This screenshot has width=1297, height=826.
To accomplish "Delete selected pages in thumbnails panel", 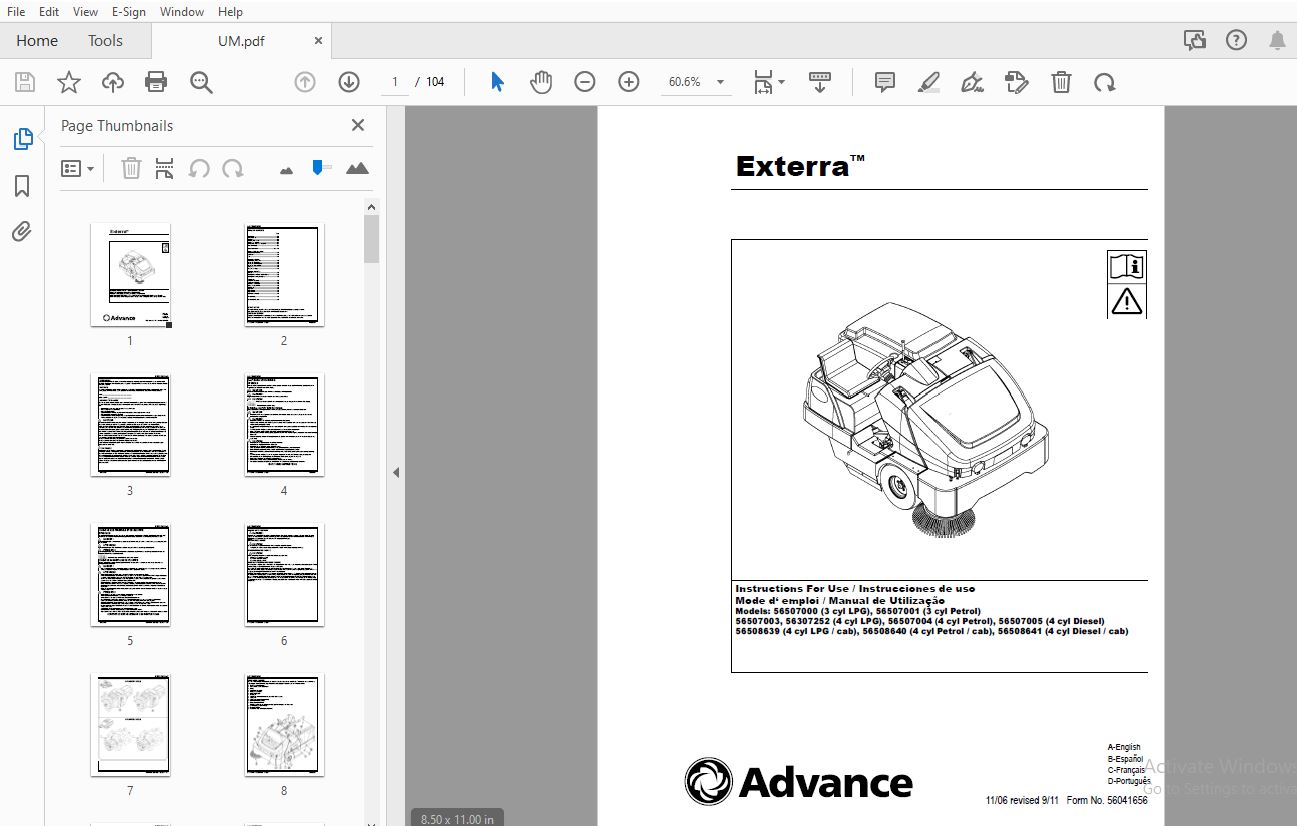I will [131, 169].
